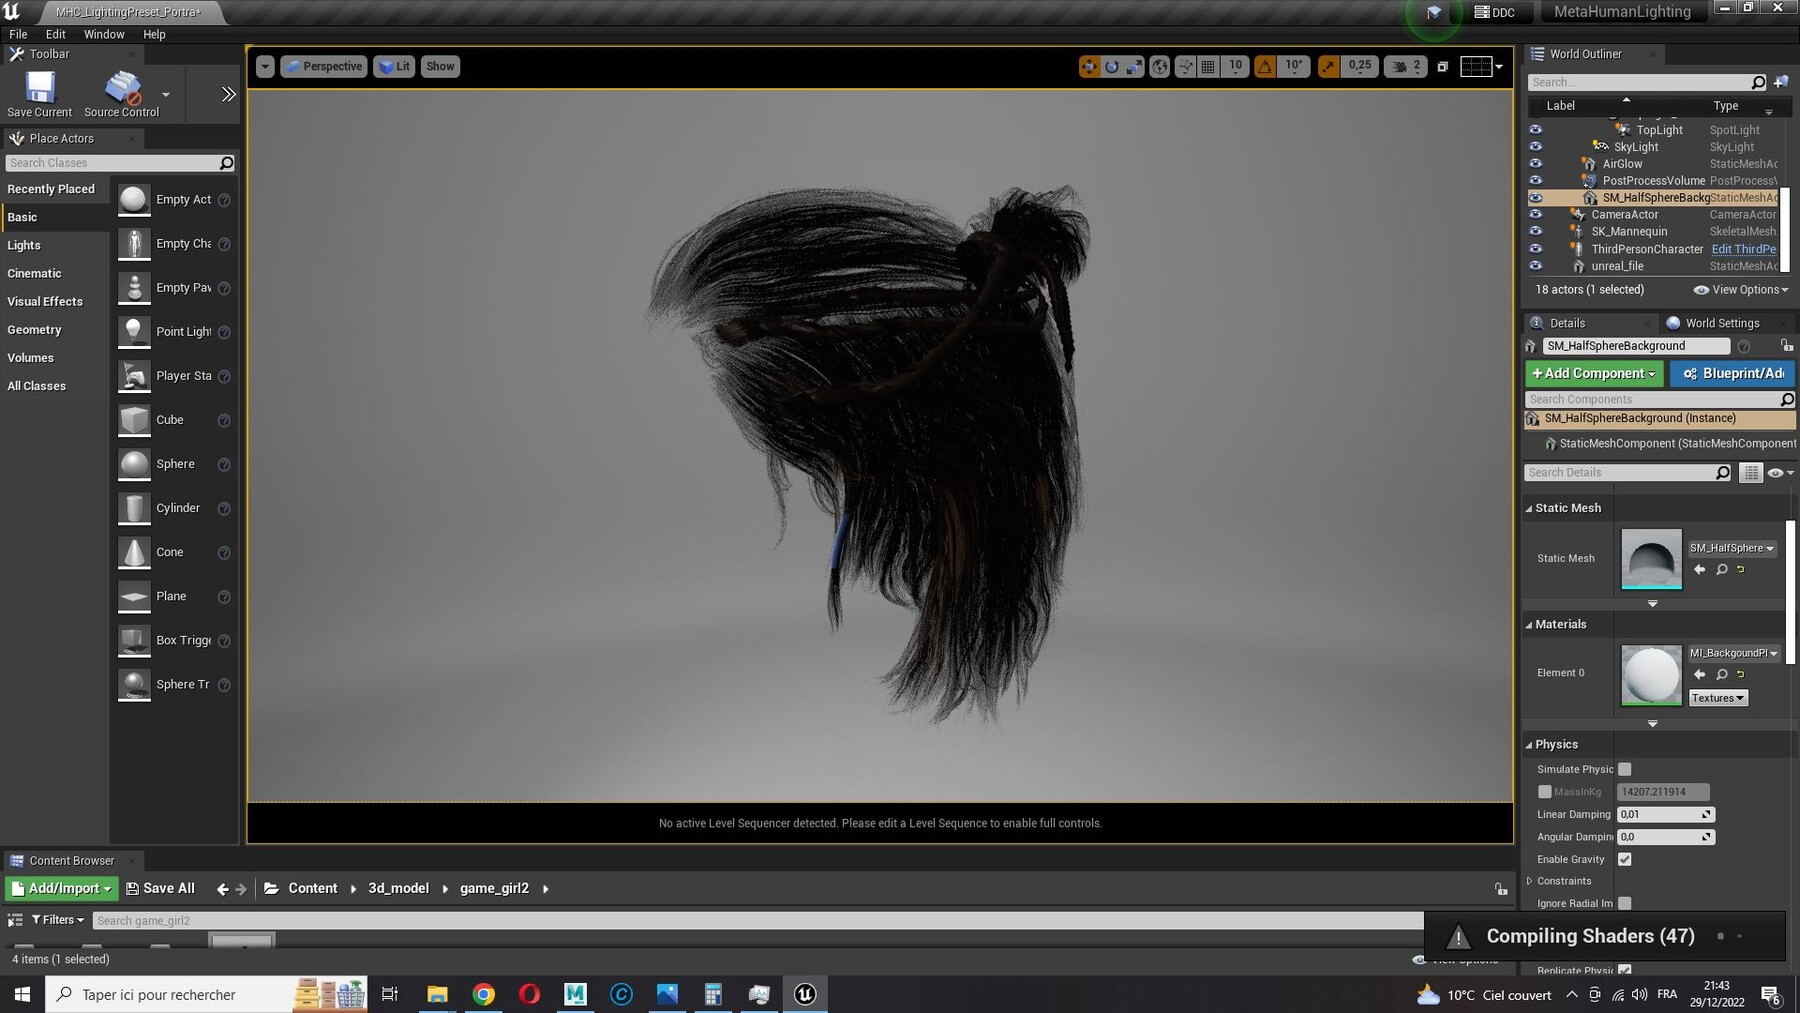Adjust camera speed setting showing 2

click(x=1406, y=66)
